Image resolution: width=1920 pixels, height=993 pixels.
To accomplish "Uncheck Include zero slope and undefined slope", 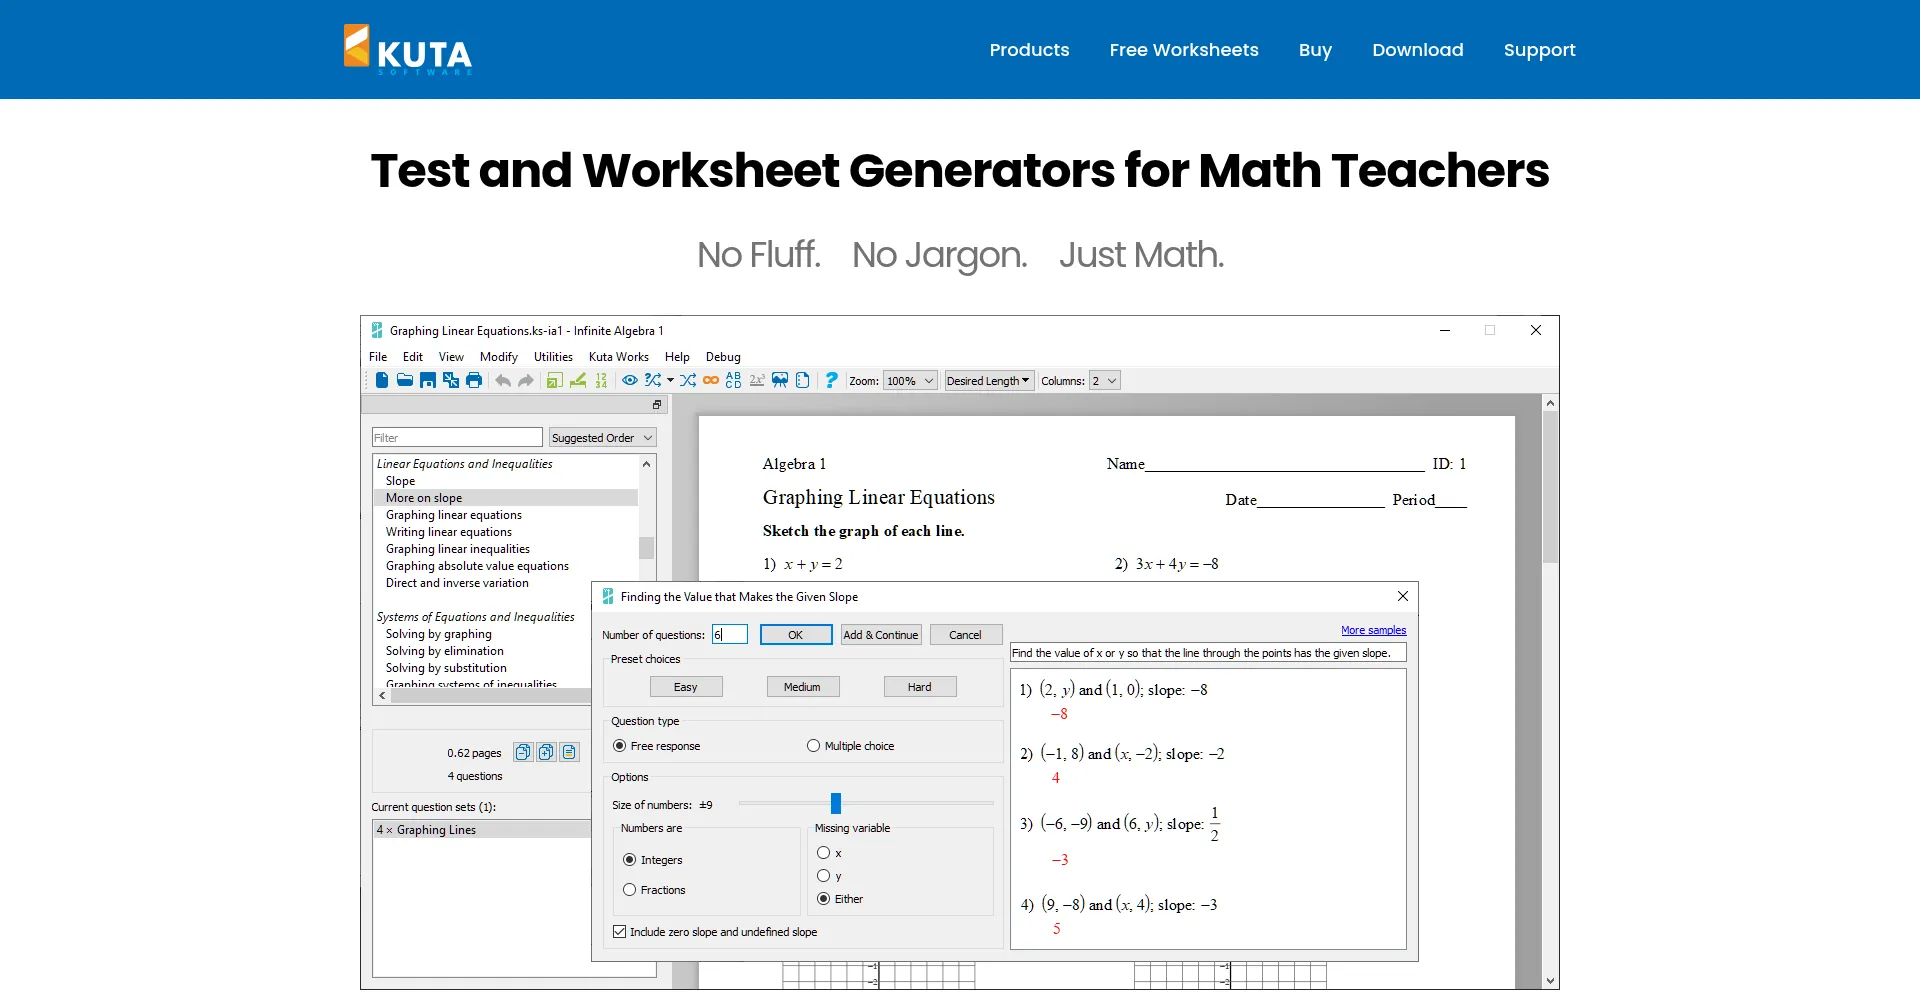I will (x=620, y=932).
